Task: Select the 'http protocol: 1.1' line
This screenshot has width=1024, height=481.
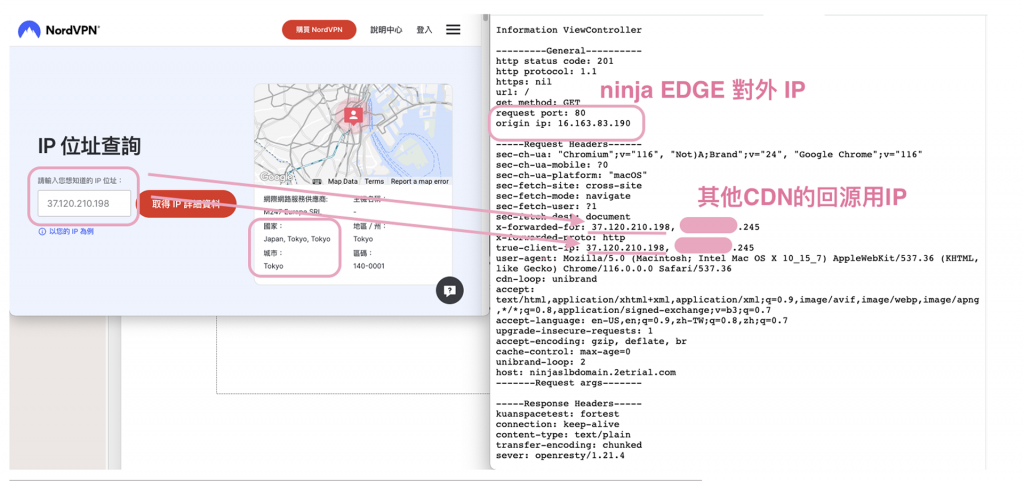Action: coord(546,72)
